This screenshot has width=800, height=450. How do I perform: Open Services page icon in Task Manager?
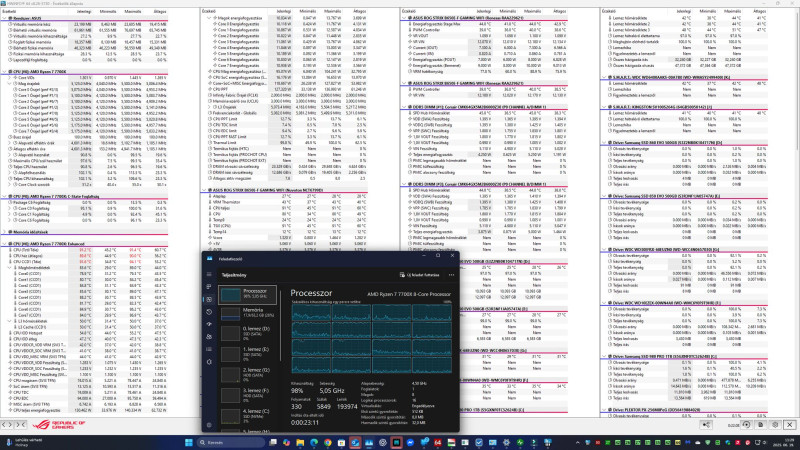pyautogui.click(x=209, y=362)
